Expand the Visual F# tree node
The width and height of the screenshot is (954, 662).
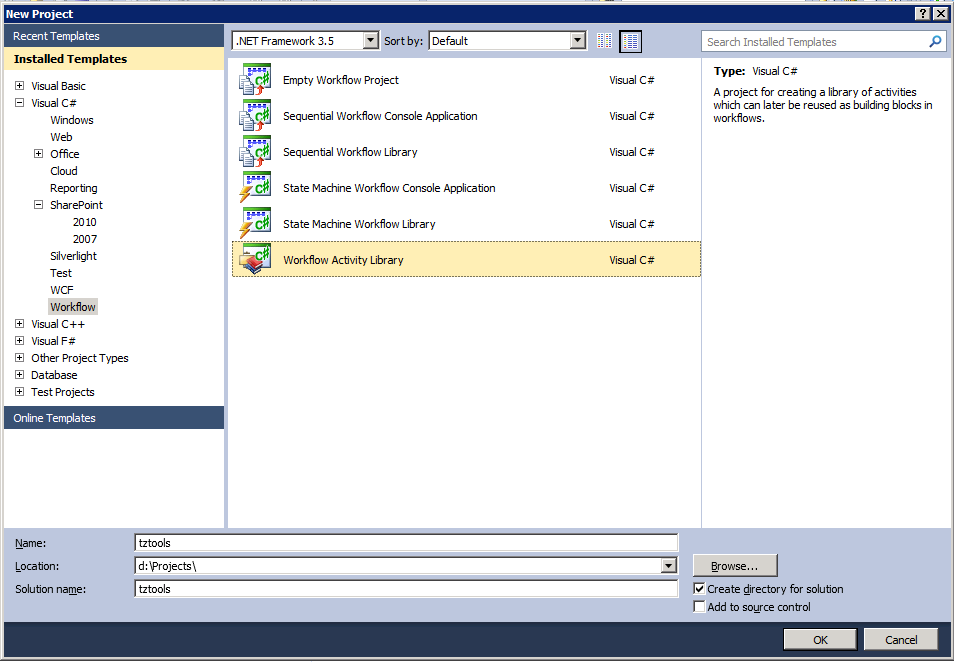[19, 341]
